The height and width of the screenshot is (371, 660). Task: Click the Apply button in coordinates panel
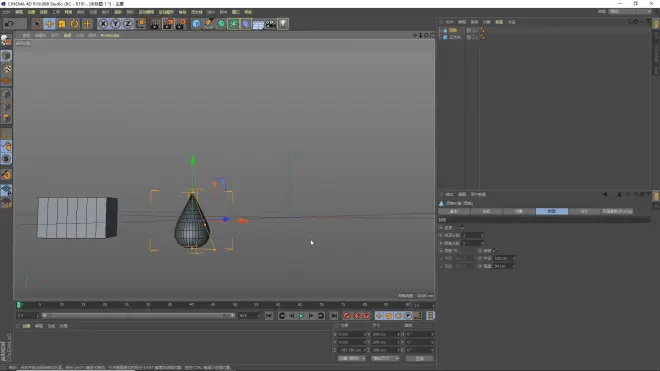[420, 358]
